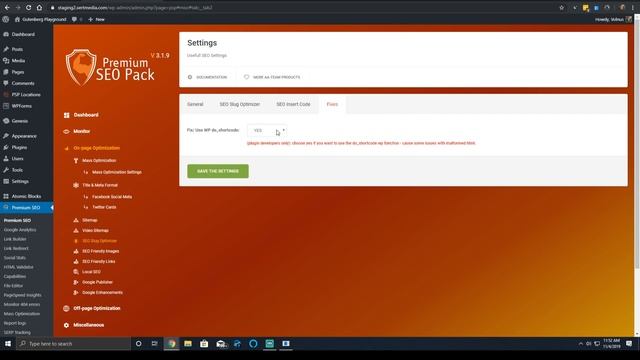Open Gutenberg Playground site link
640x360 pixels.
[40, 19]
